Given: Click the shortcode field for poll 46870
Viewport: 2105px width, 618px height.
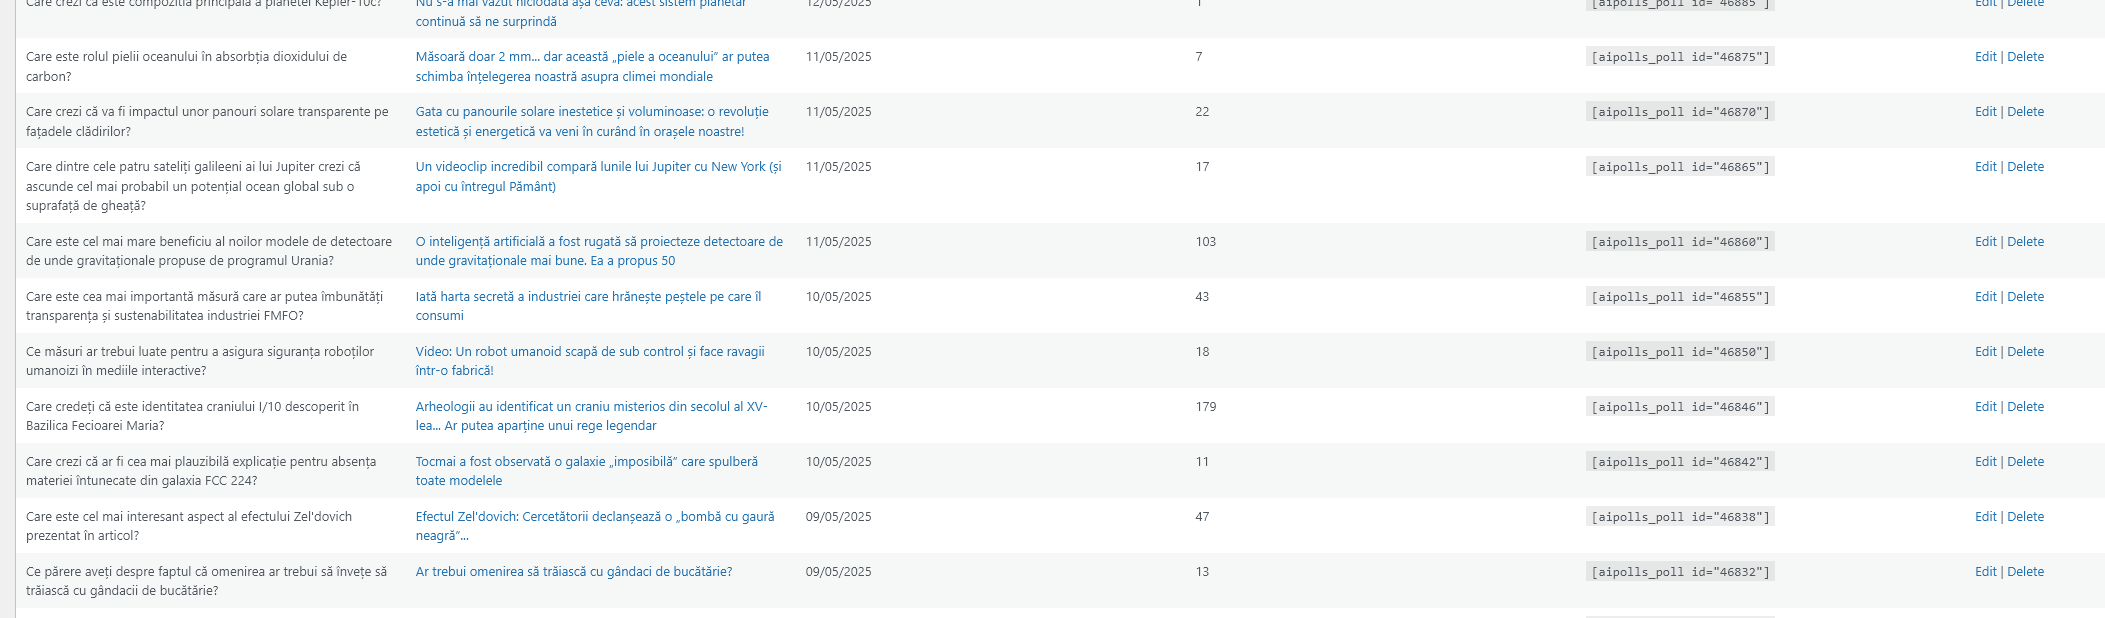Looking at the screenshot, I should point(1680,112).
